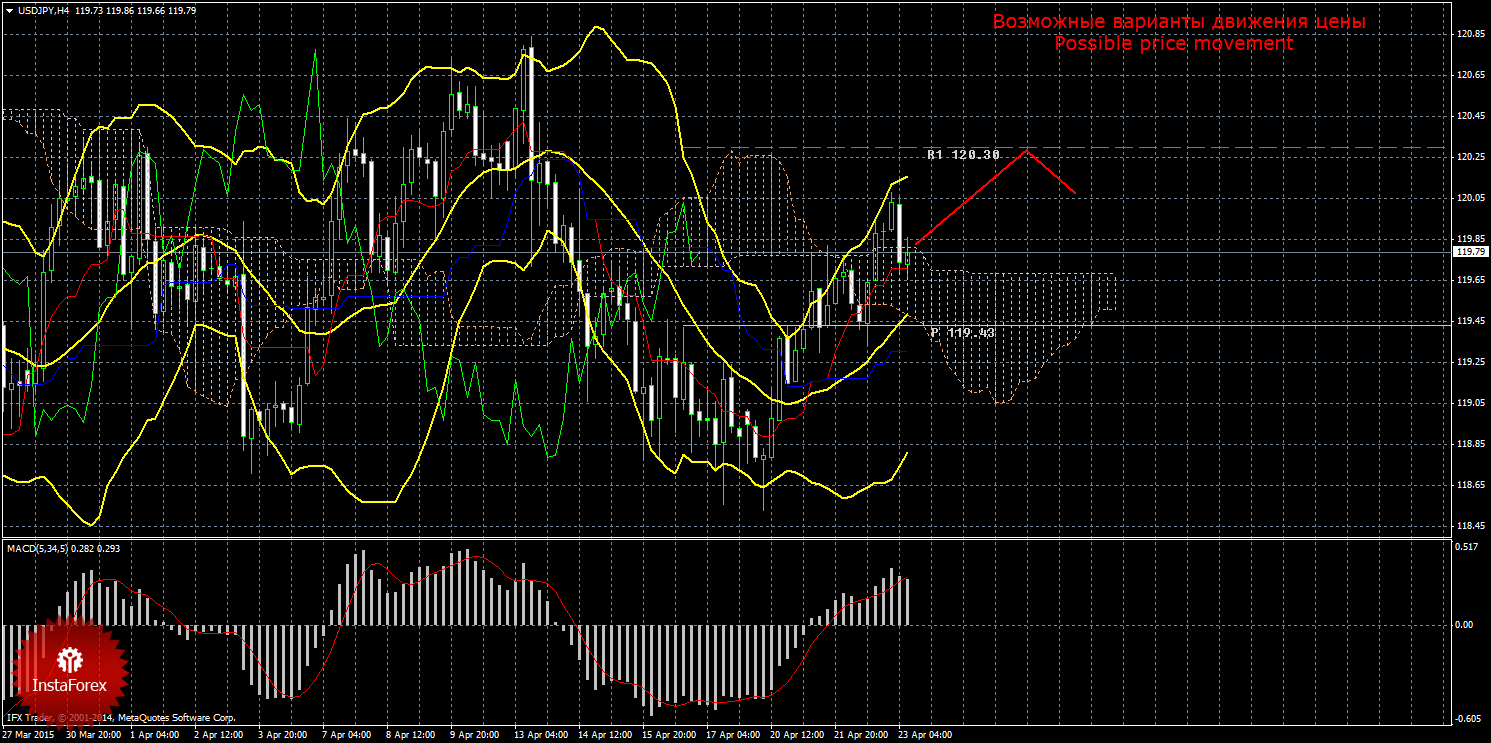Click the '17 Apr 04:00' time label
Screen dimensions: 1491x743
pos(733,735)
